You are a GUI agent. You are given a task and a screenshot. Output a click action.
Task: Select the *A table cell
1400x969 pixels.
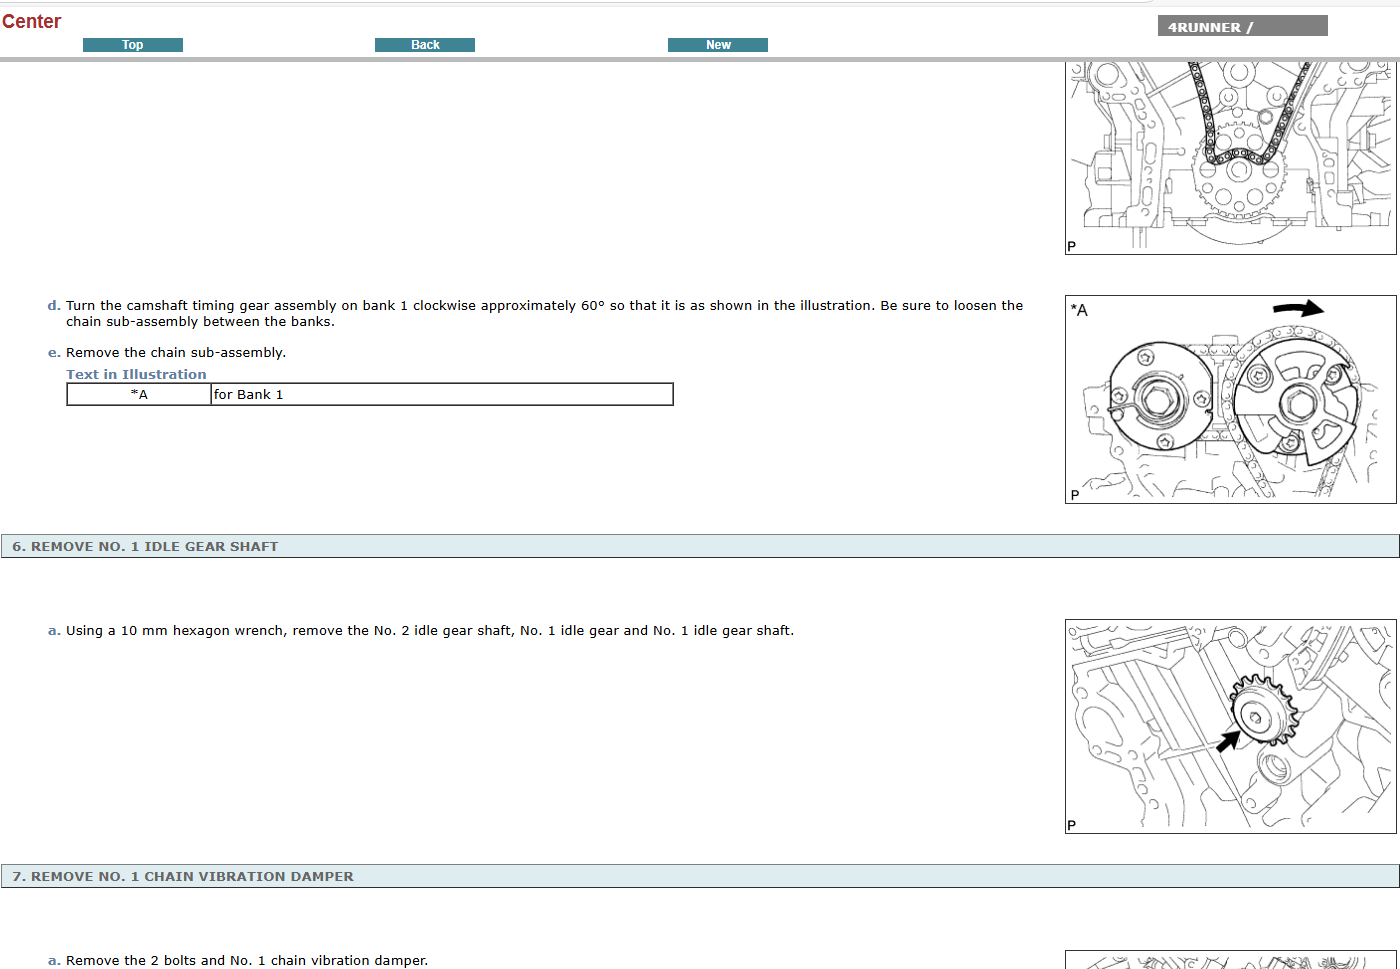click(x=139, y=395)
